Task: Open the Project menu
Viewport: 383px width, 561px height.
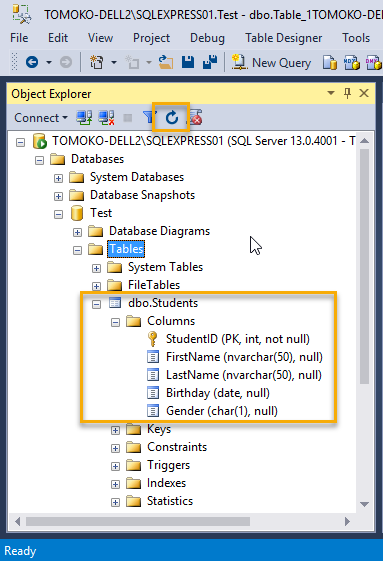Action: (151, 38)
